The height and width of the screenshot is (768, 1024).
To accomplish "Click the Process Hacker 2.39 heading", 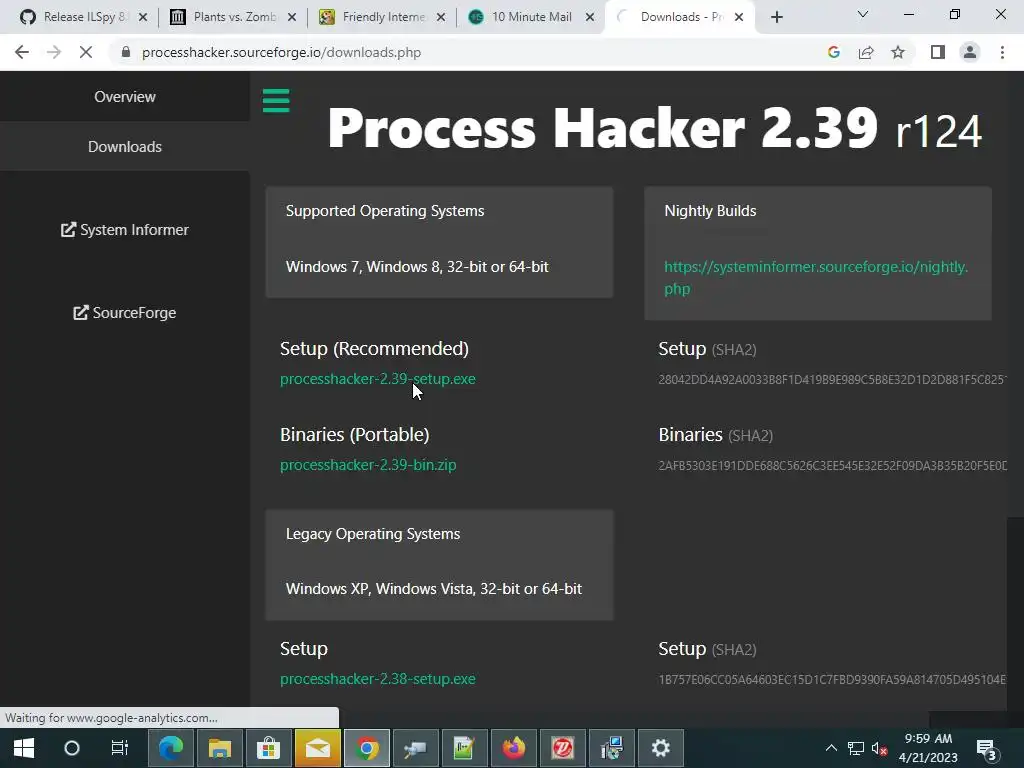I will click(x=602, y=128).
